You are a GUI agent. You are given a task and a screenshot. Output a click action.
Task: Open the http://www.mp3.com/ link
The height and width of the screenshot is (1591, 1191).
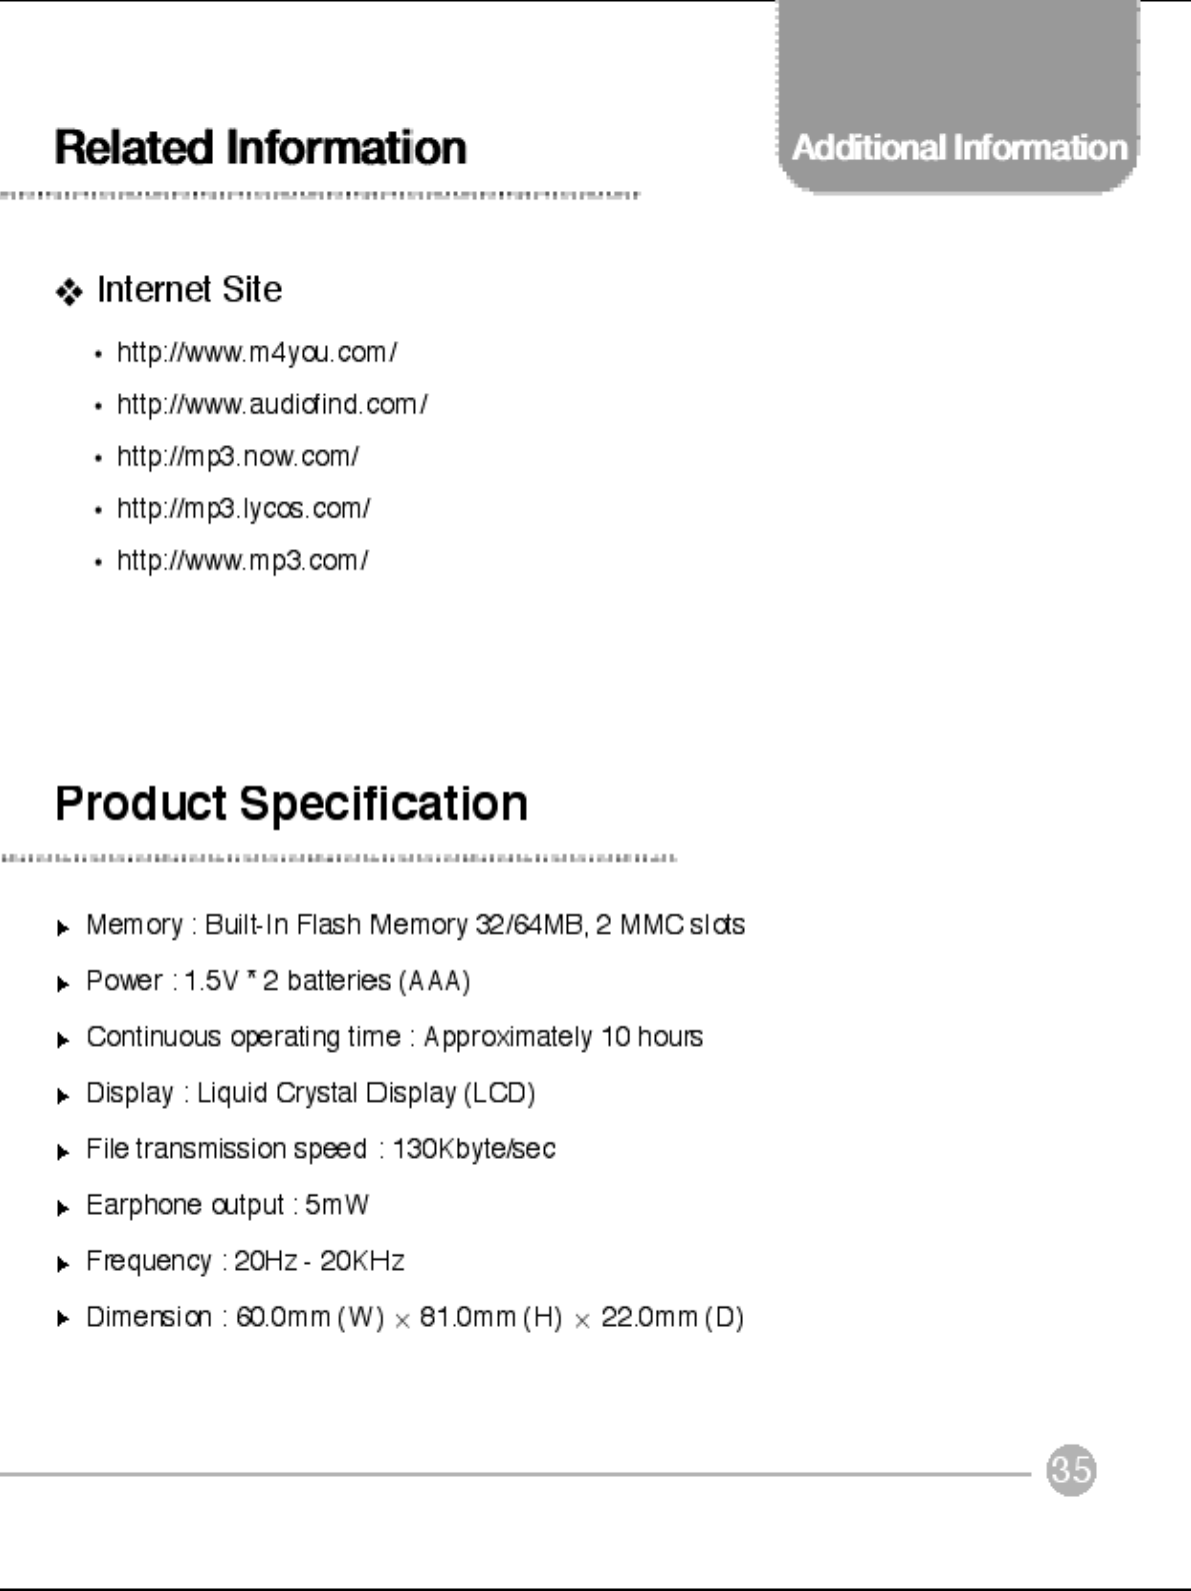243,561
